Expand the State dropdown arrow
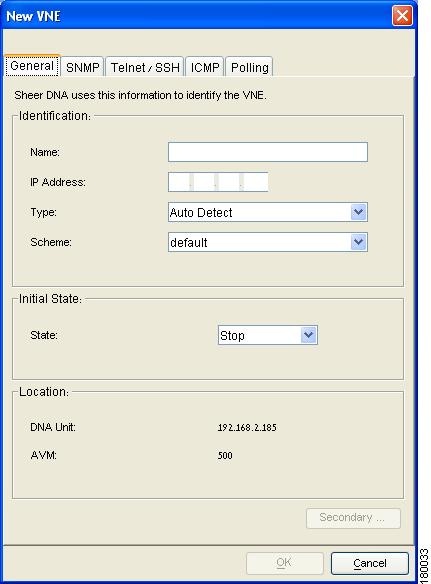This screenshot has width=431, height=584. point(308,335)
